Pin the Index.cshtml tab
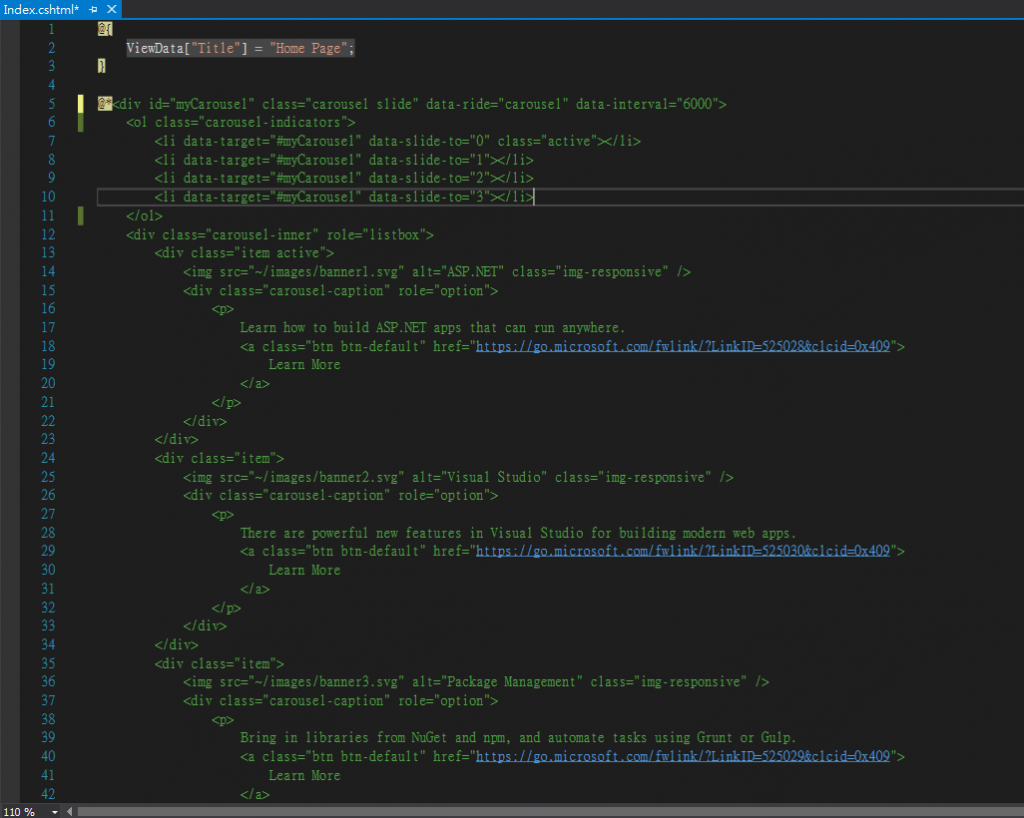 (93, 9)
